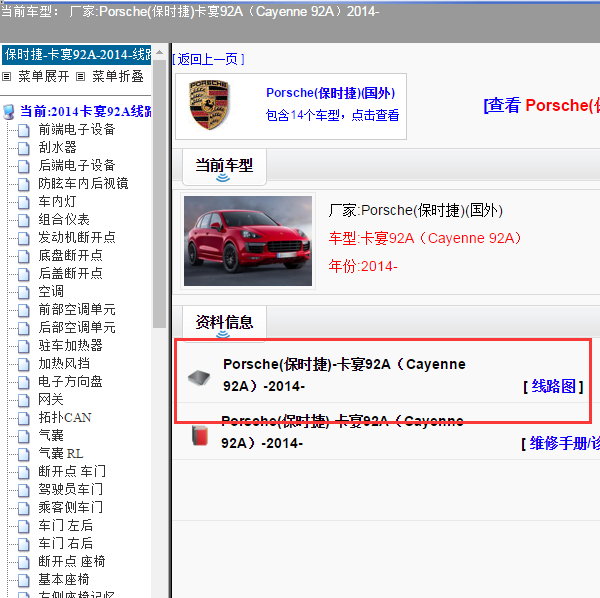Viewport: 600px width, 598px height.
Task: Click 包含14个车型,点击查看 link
Action: tap(333, 115)
